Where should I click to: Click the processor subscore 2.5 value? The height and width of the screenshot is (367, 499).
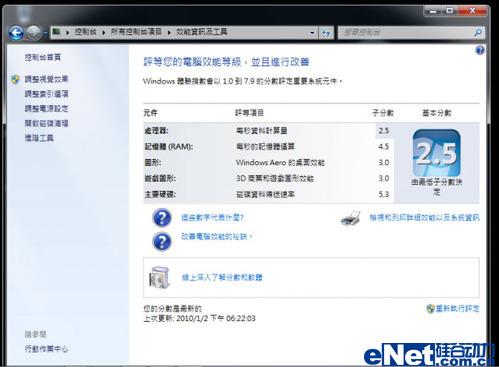[384, 131]
